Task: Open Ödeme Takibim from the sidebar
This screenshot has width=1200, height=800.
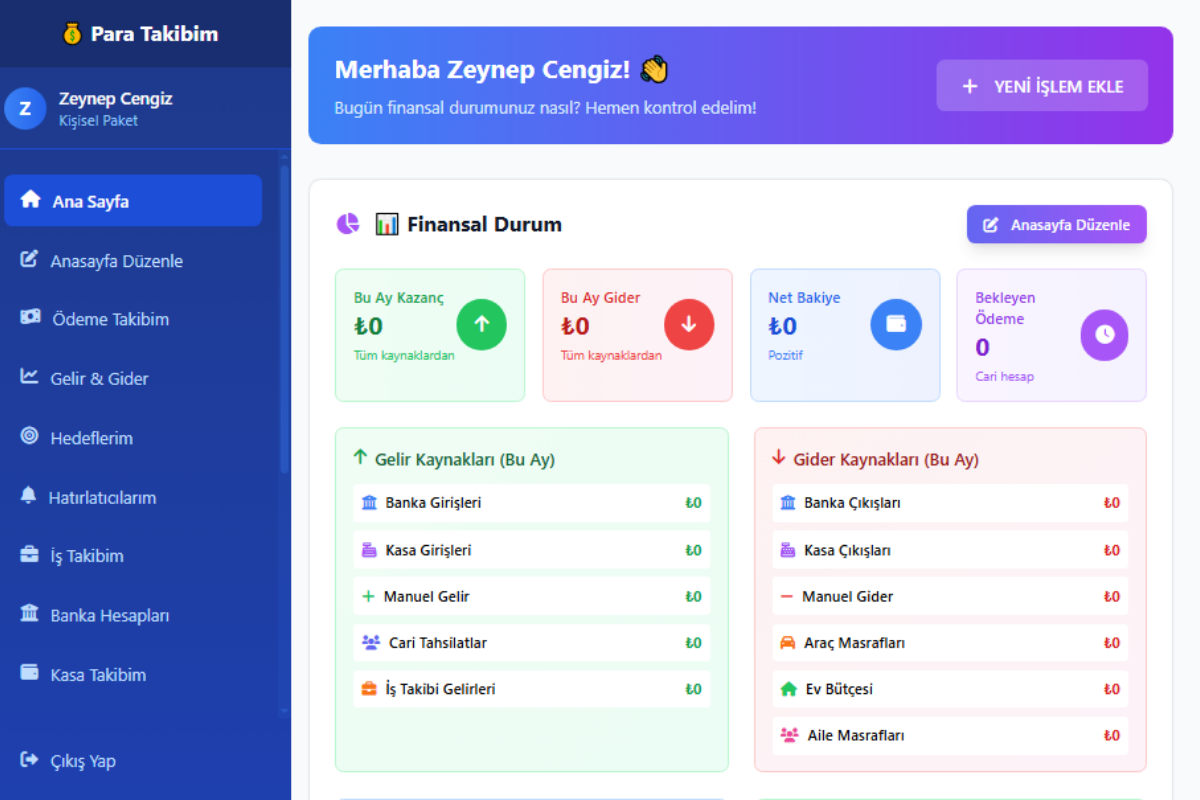Action: tap(110, 320)
